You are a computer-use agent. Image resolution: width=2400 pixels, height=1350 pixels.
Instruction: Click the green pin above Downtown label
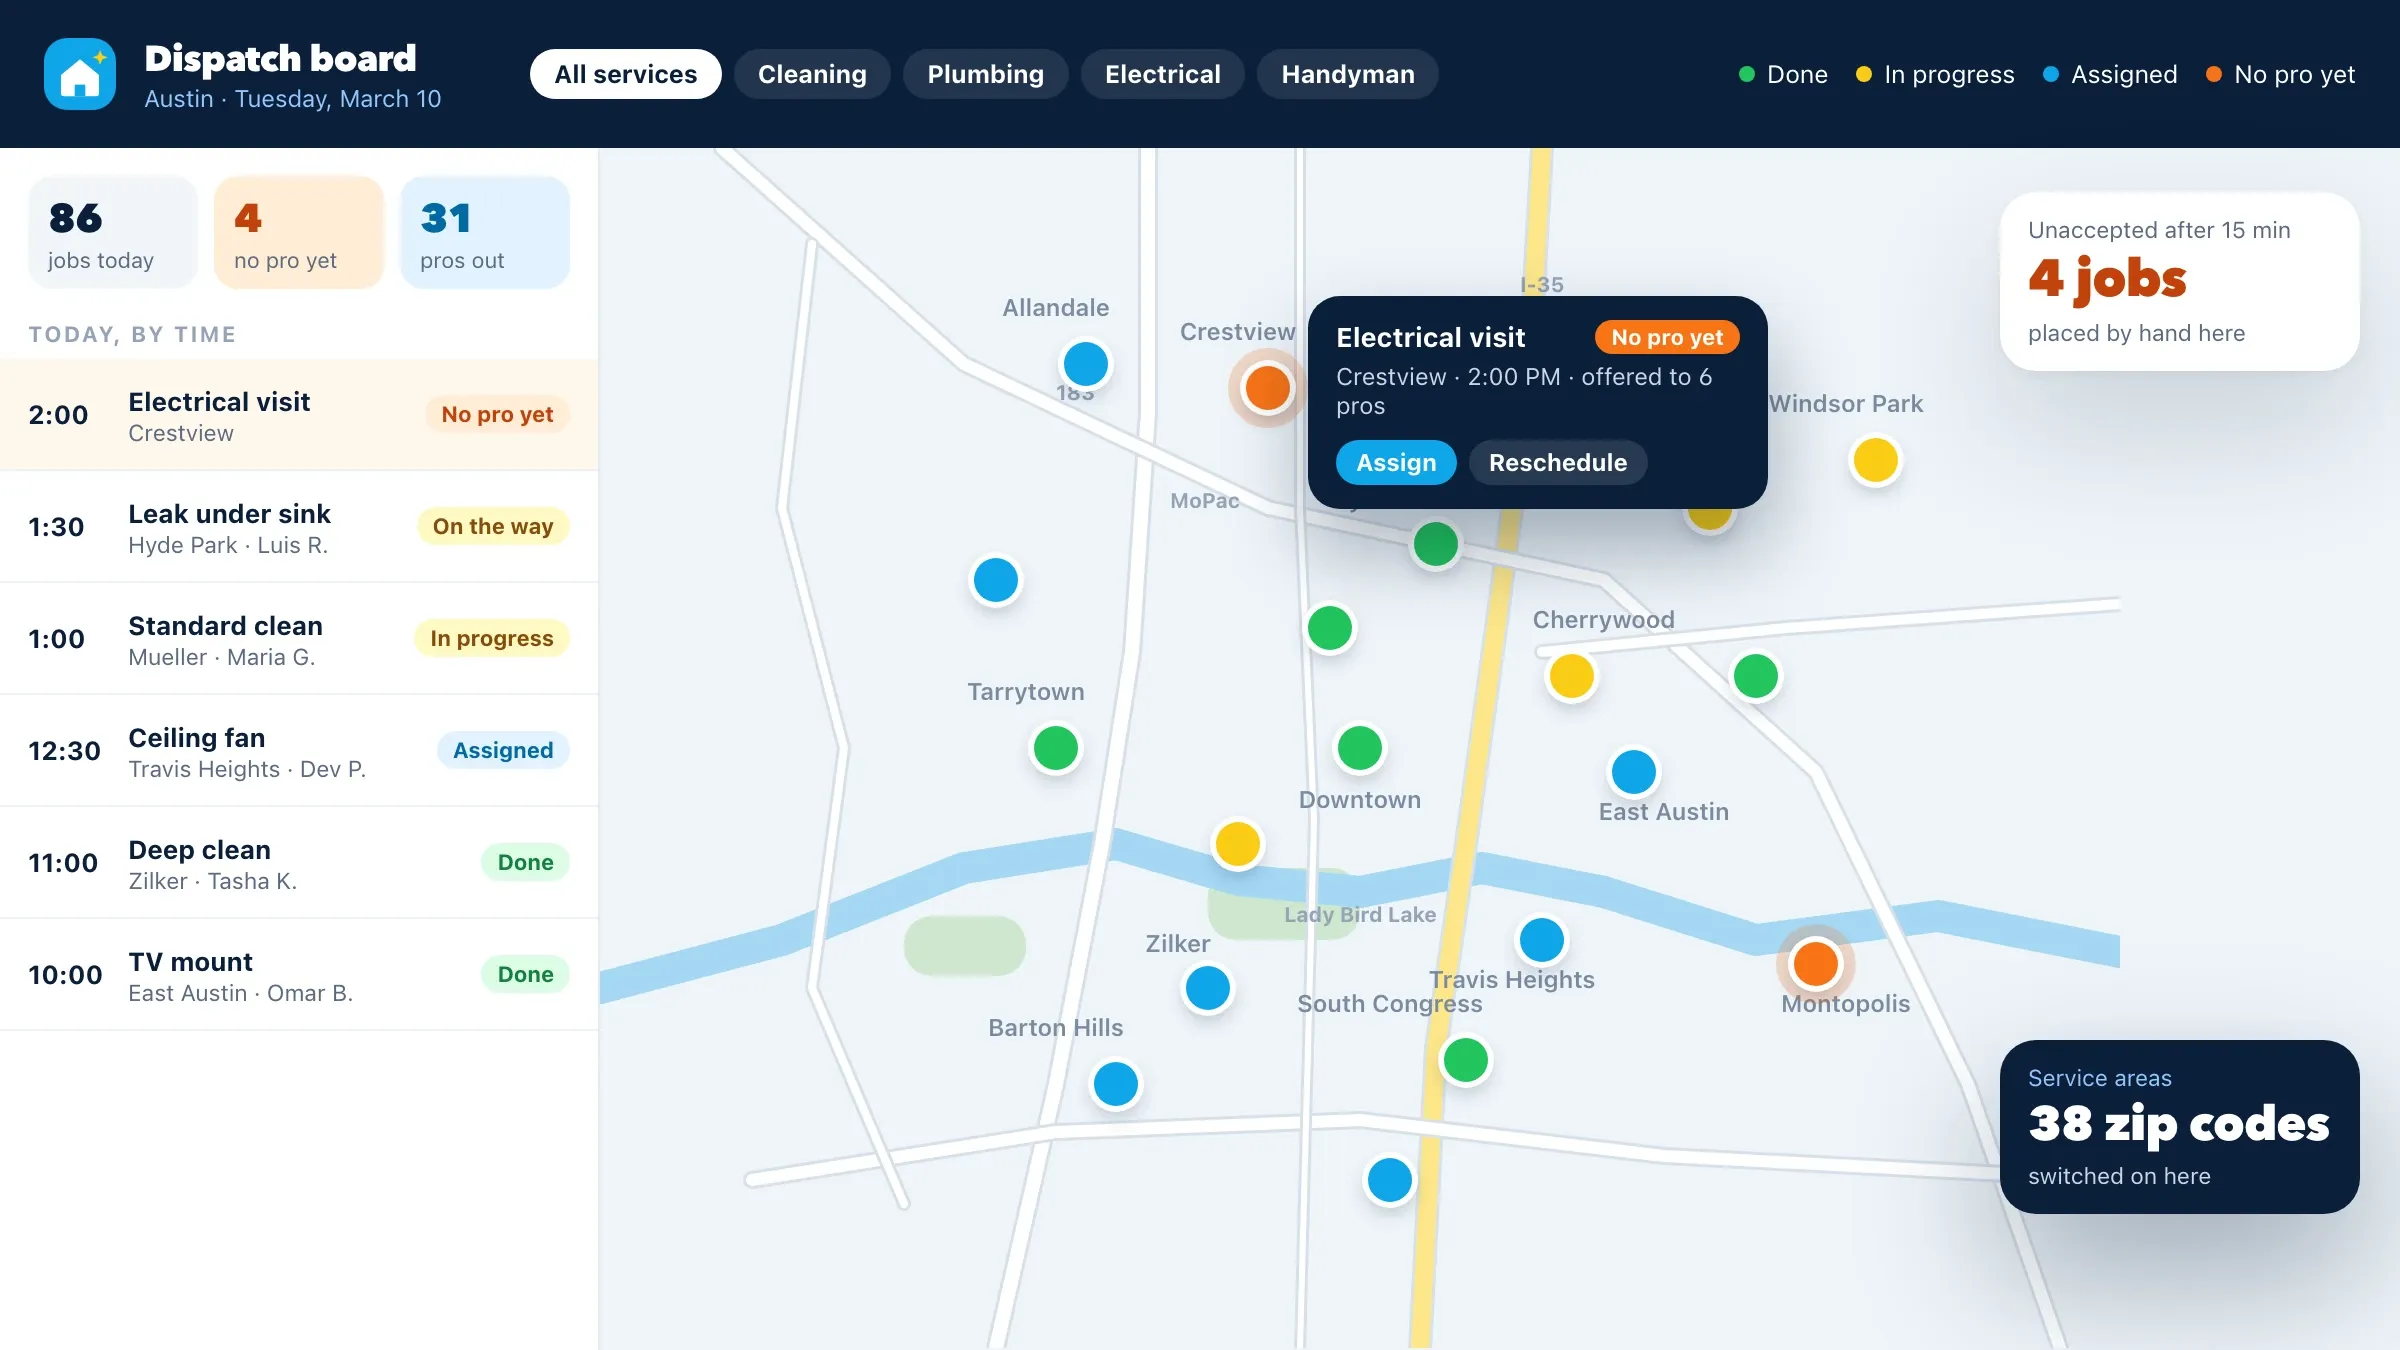1360,748
